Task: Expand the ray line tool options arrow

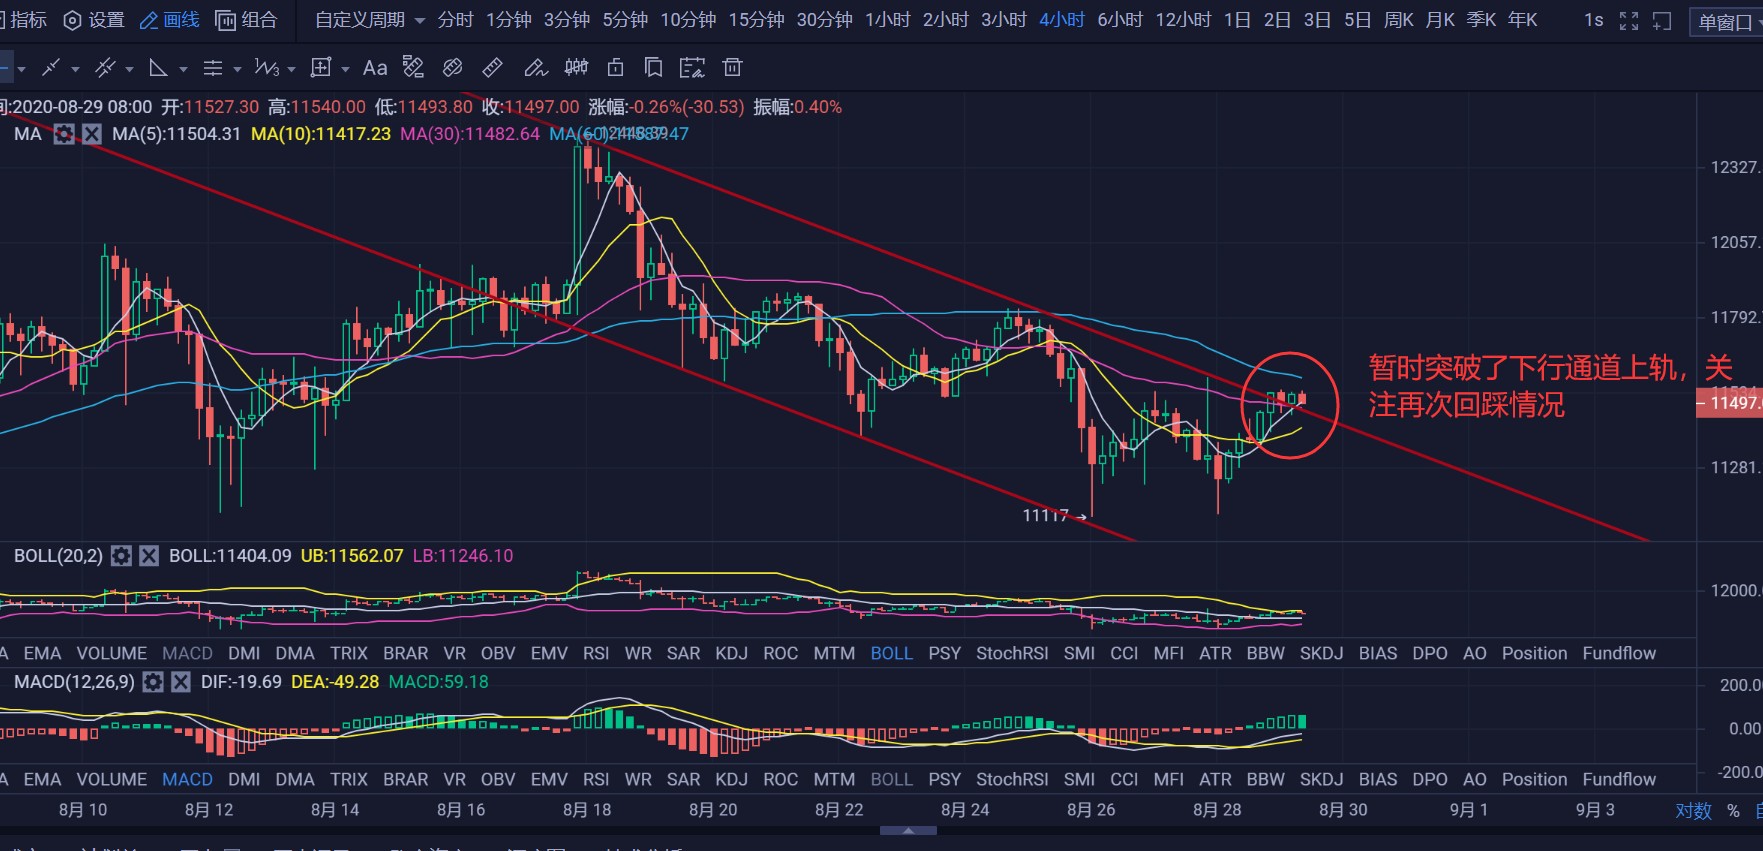Action: tap(75, 69)
